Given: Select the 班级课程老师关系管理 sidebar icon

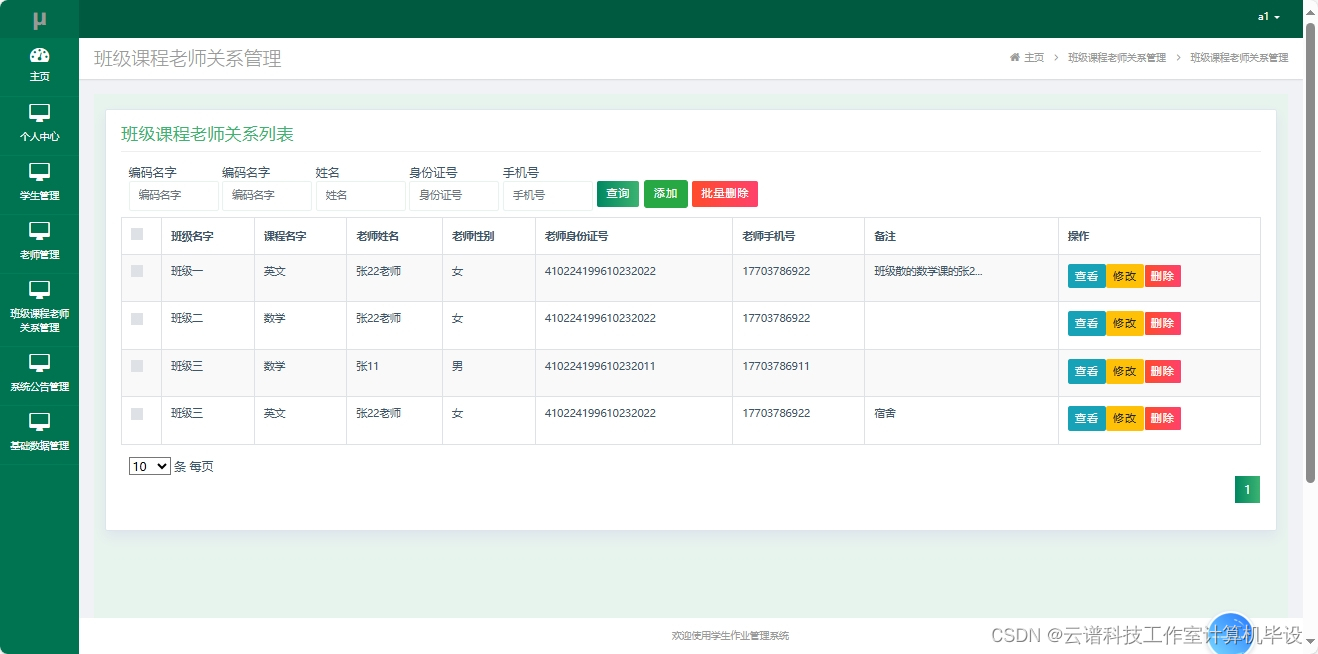Looking at the screenshot, I should pos(39,306).
